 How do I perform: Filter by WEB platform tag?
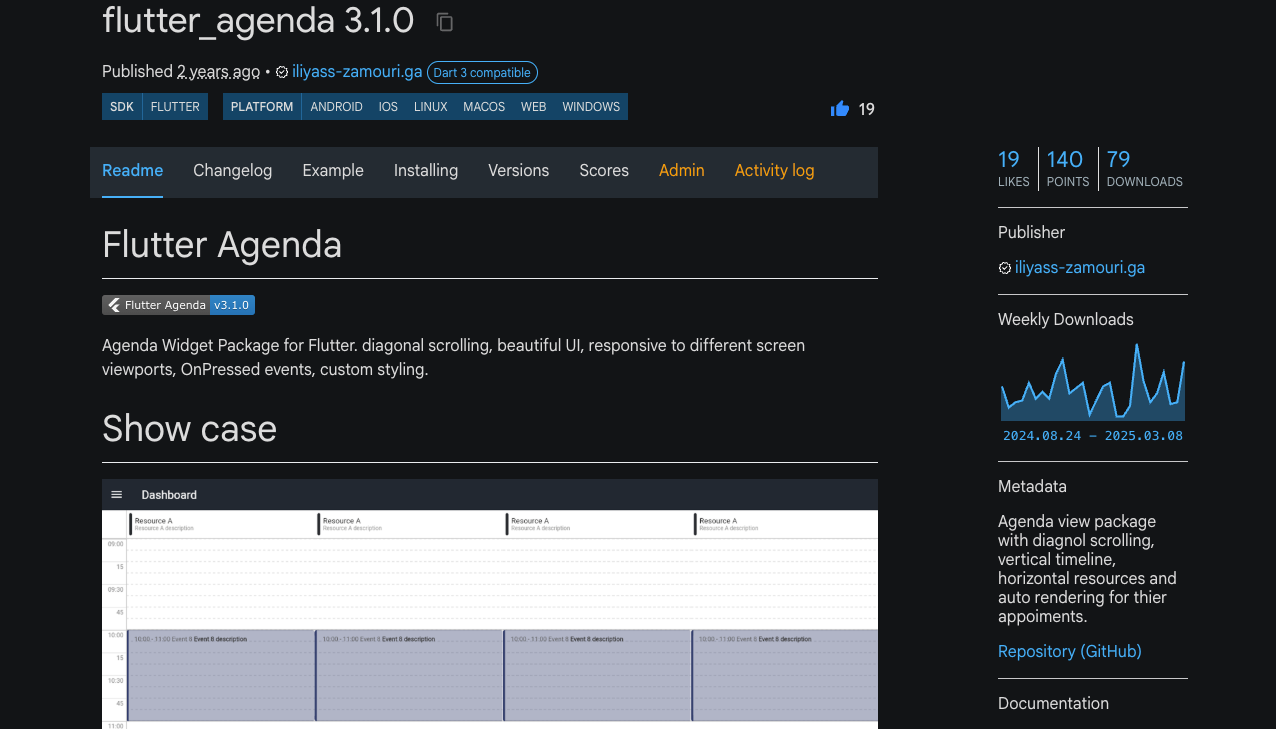[x=534, y=107]
